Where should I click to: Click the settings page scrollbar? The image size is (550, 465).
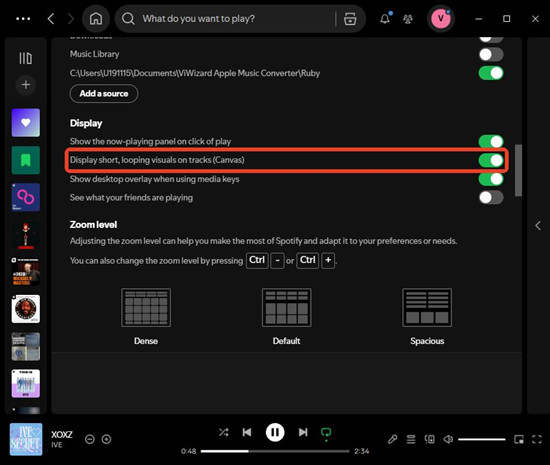tap(518, 170)
